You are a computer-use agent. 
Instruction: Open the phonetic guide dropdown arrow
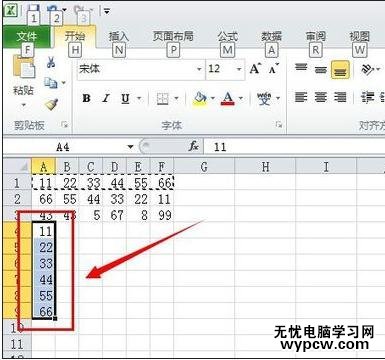pyautogui.click(x=278, y=99)
